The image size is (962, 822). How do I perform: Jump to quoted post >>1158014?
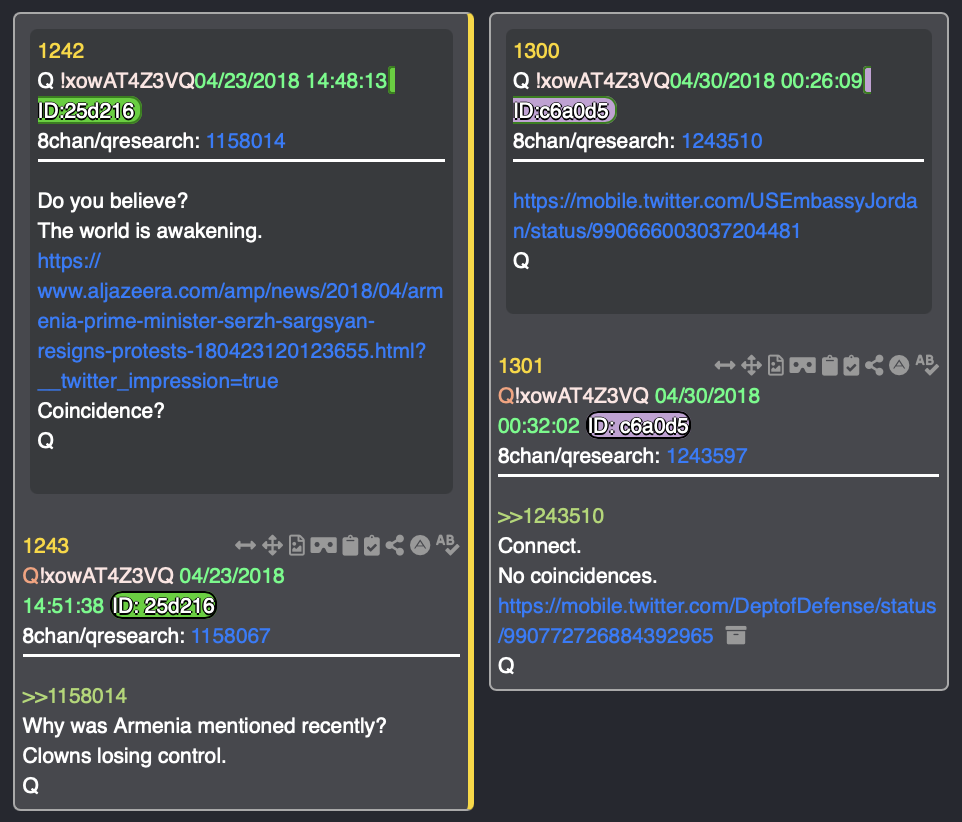click(x=75, y=696)
